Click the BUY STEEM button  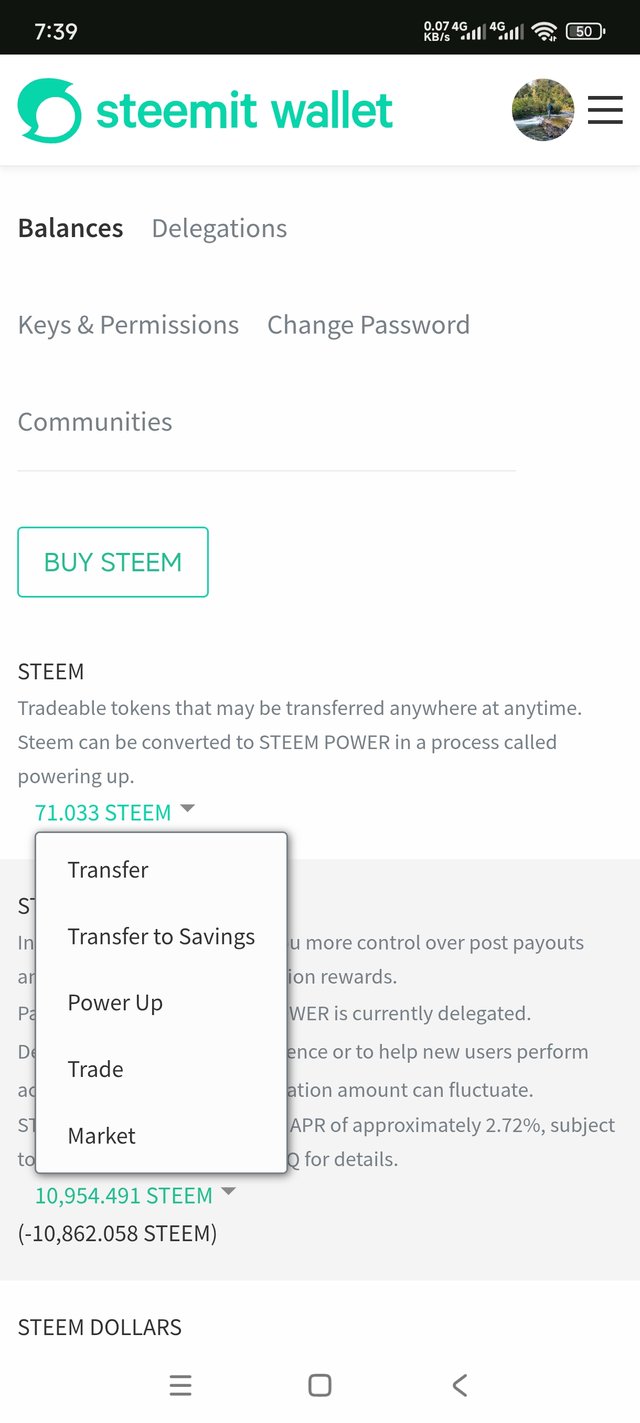(113, 562)
